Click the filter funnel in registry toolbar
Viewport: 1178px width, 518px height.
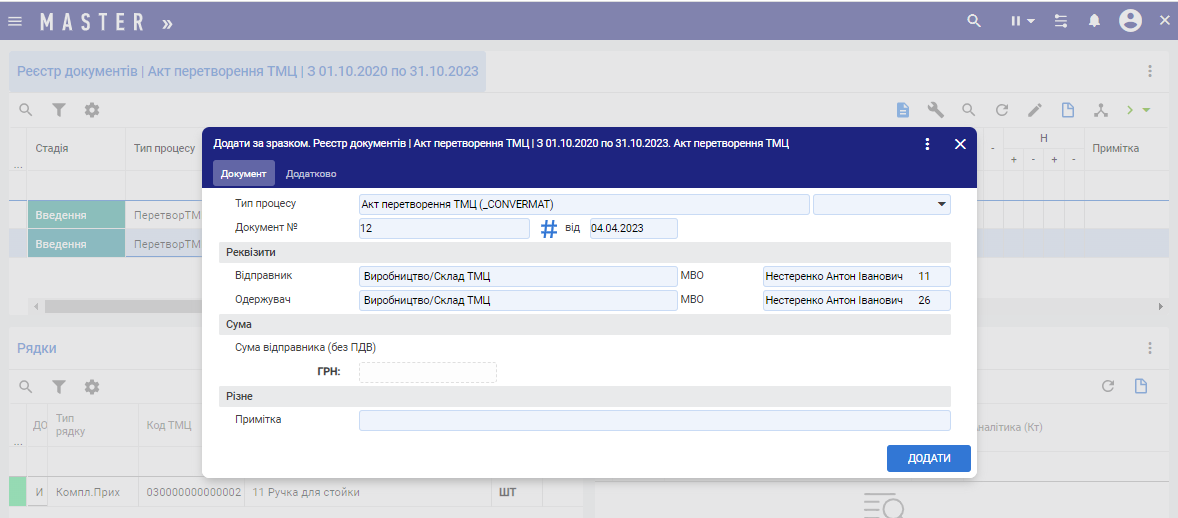pyautogui.click(x=59, y=110)
